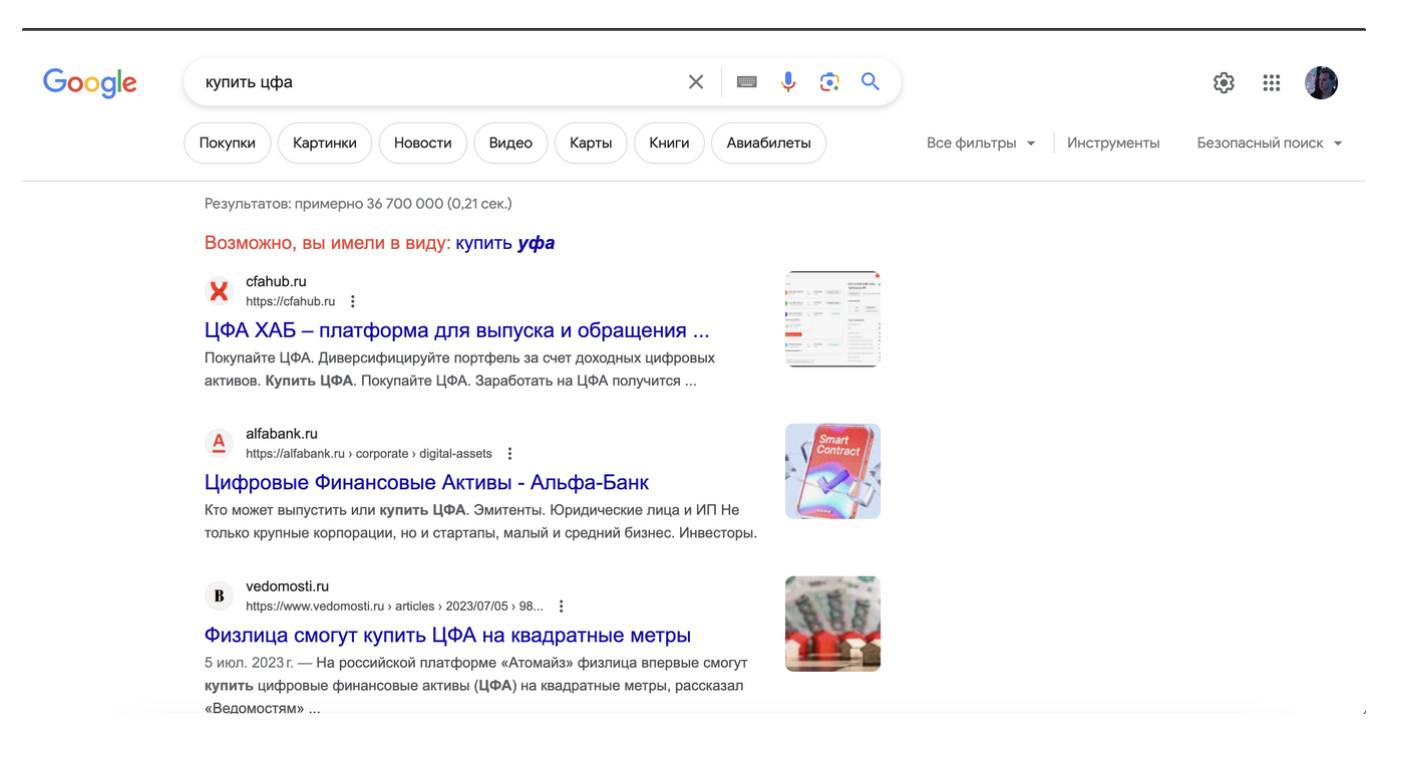The image size is (1406, 782).
Task: Open the Alfa-Bank Smart Contract thumbnail
Action: 832,471
